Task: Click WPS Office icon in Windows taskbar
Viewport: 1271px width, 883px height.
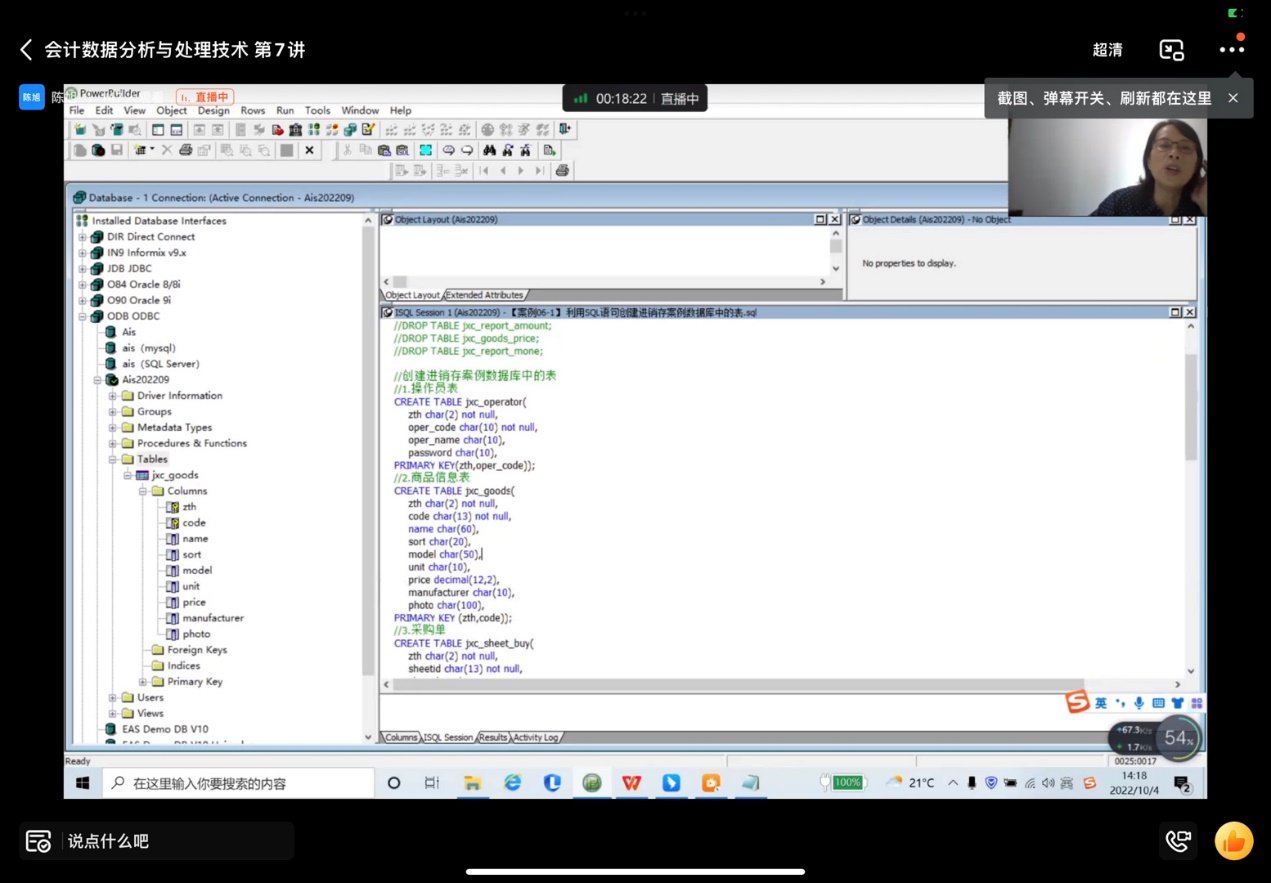Action: (x=631, y=783)
